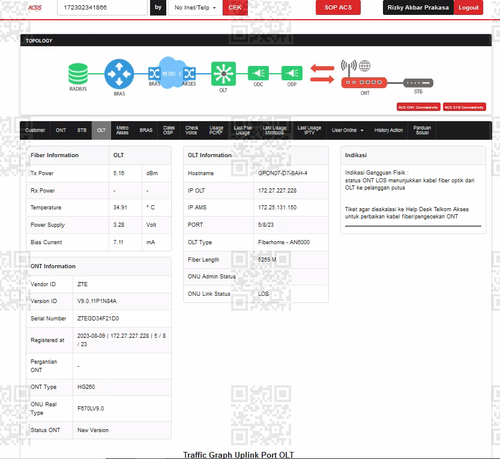Click the ACS ONT Connectivity button
This screenshot has height=459, width=500.
[x=418, y=107]
